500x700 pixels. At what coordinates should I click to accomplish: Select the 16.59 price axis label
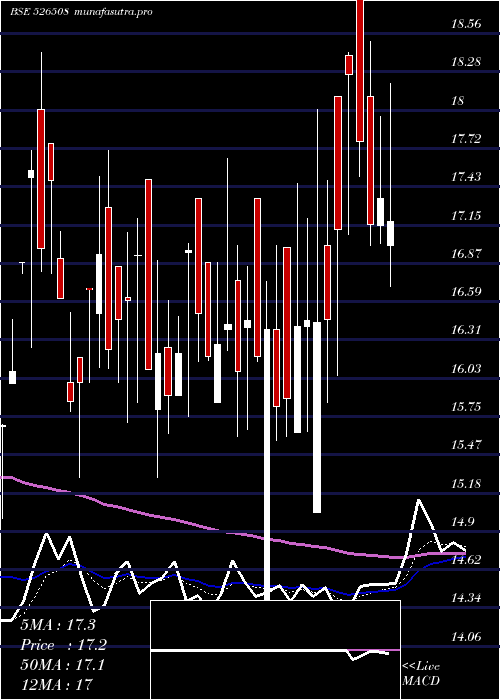pos(466,292)
